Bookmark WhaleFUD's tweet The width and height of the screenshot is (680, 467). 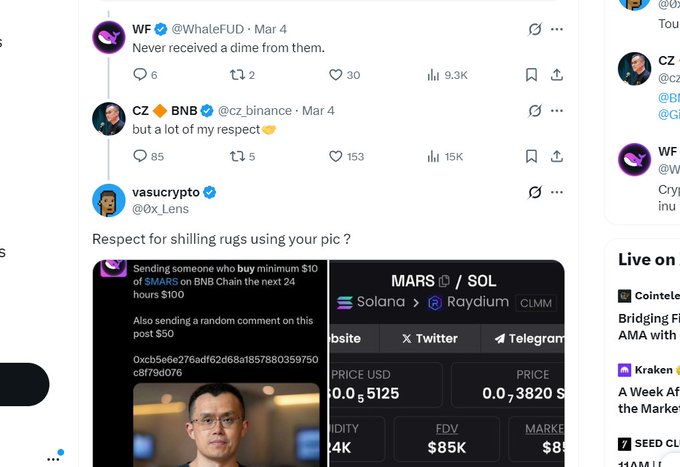(532, 74)
